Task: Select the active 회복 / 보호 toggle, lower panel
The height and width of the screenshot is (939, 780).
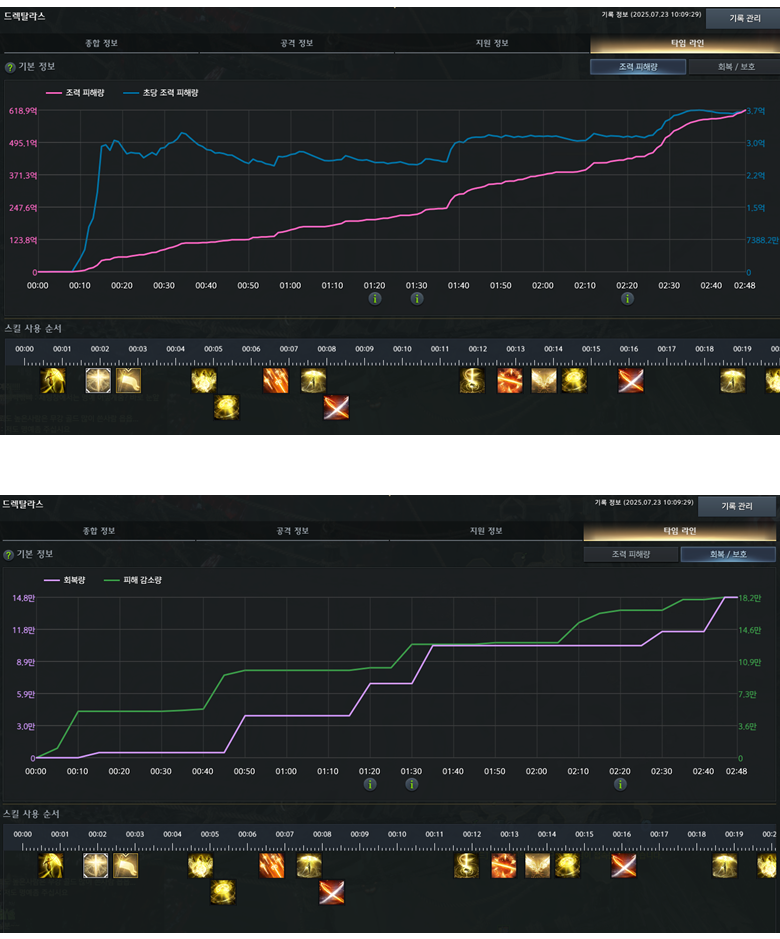Action: [728, 555]
